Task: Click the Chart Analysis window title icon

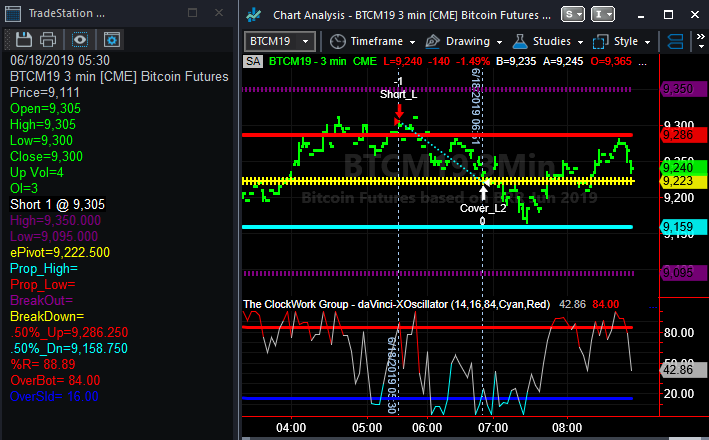Action: [x=254, y=15]
